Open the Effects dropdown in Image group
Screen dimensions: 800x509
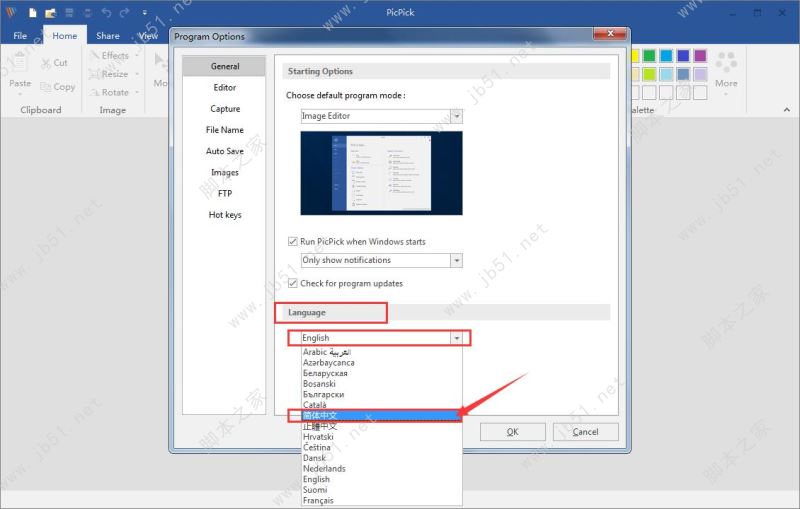coord(114,55)
